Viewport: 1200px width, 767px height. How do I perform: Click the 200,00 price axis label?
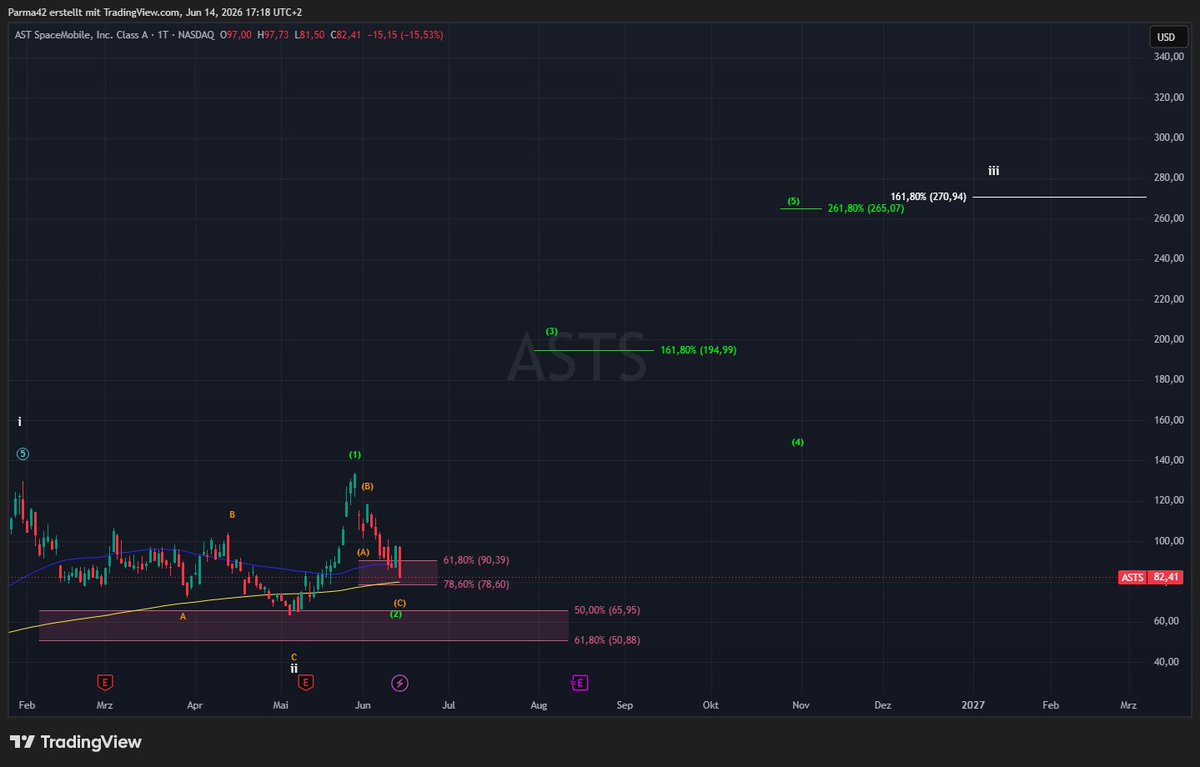pyautogui.click(x=1168, y=339)
